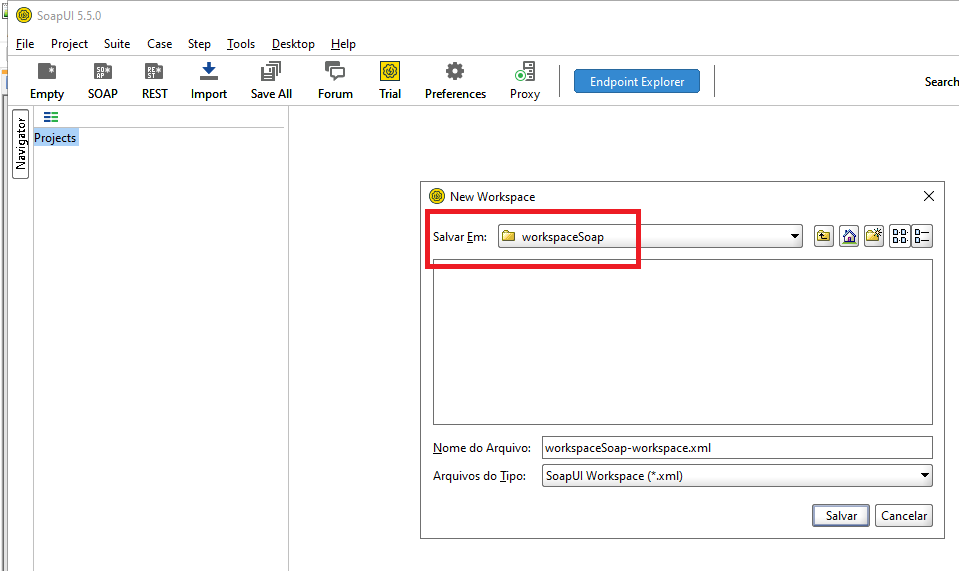Switch to list view in file dialog
The width and height of the screenshot is (959, 571).
click(x=900, y=236)
